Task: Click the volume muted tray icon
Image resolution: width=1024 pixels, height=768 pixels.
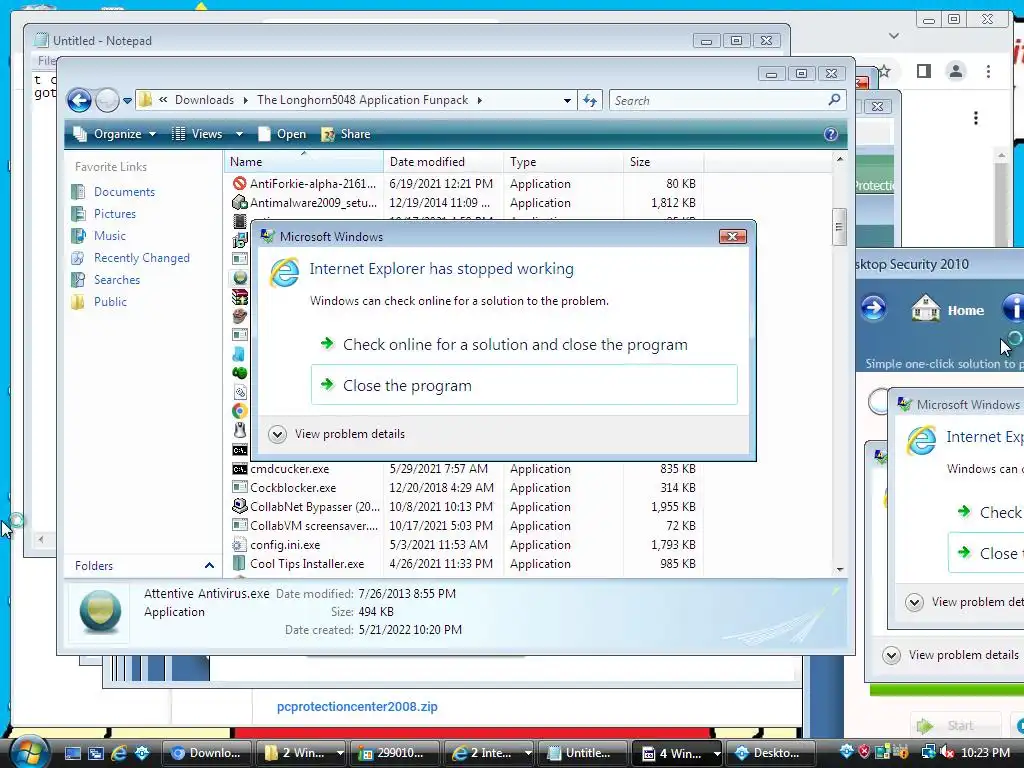Action: (x=946, y=752)
